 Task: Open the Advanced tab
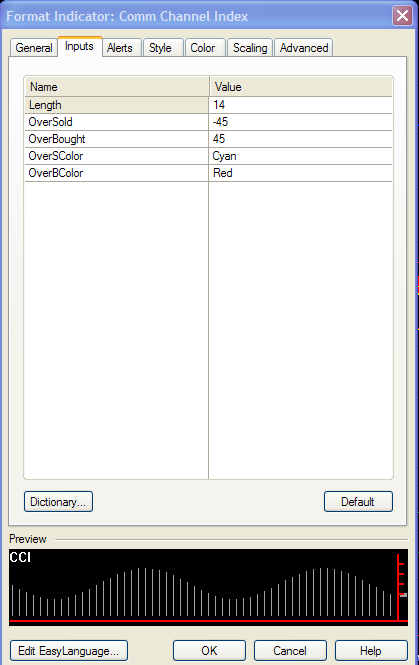pos(304,48)
